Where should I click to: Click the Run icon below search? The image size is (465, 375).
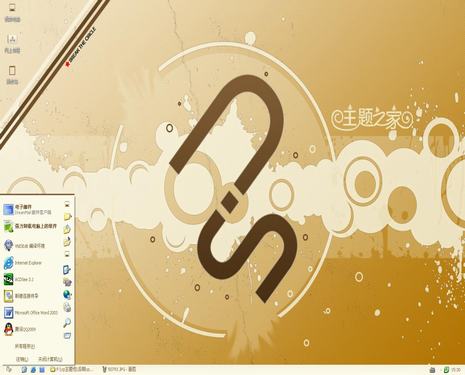coord(67,335)
